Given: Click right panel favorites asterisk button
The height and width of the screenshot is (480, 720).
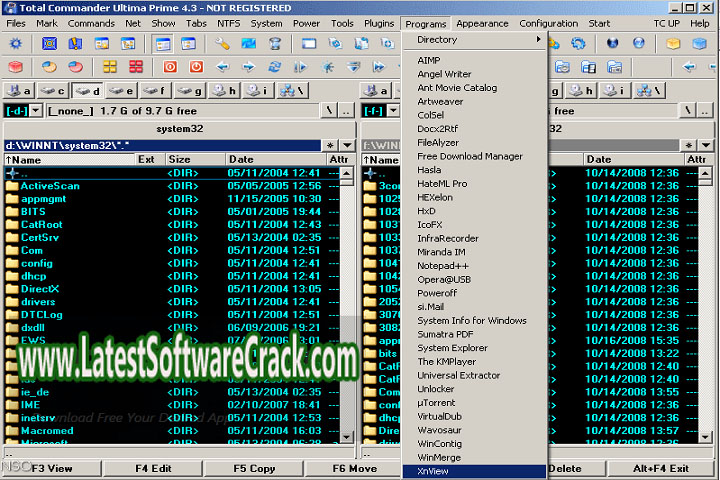Looking at the screenshot, I should pos(688,146).
